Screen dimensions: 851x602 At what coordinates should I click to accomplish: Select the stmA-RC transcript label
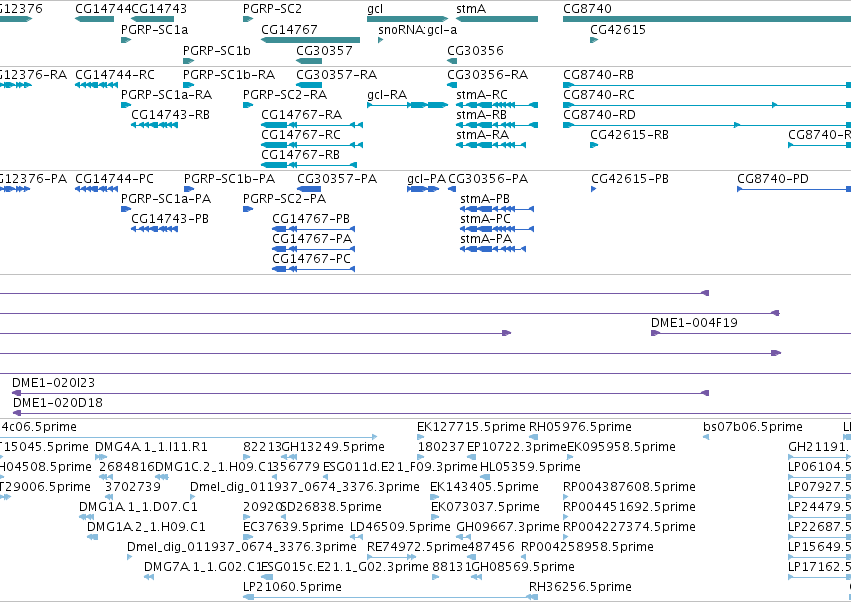[481, 94]
